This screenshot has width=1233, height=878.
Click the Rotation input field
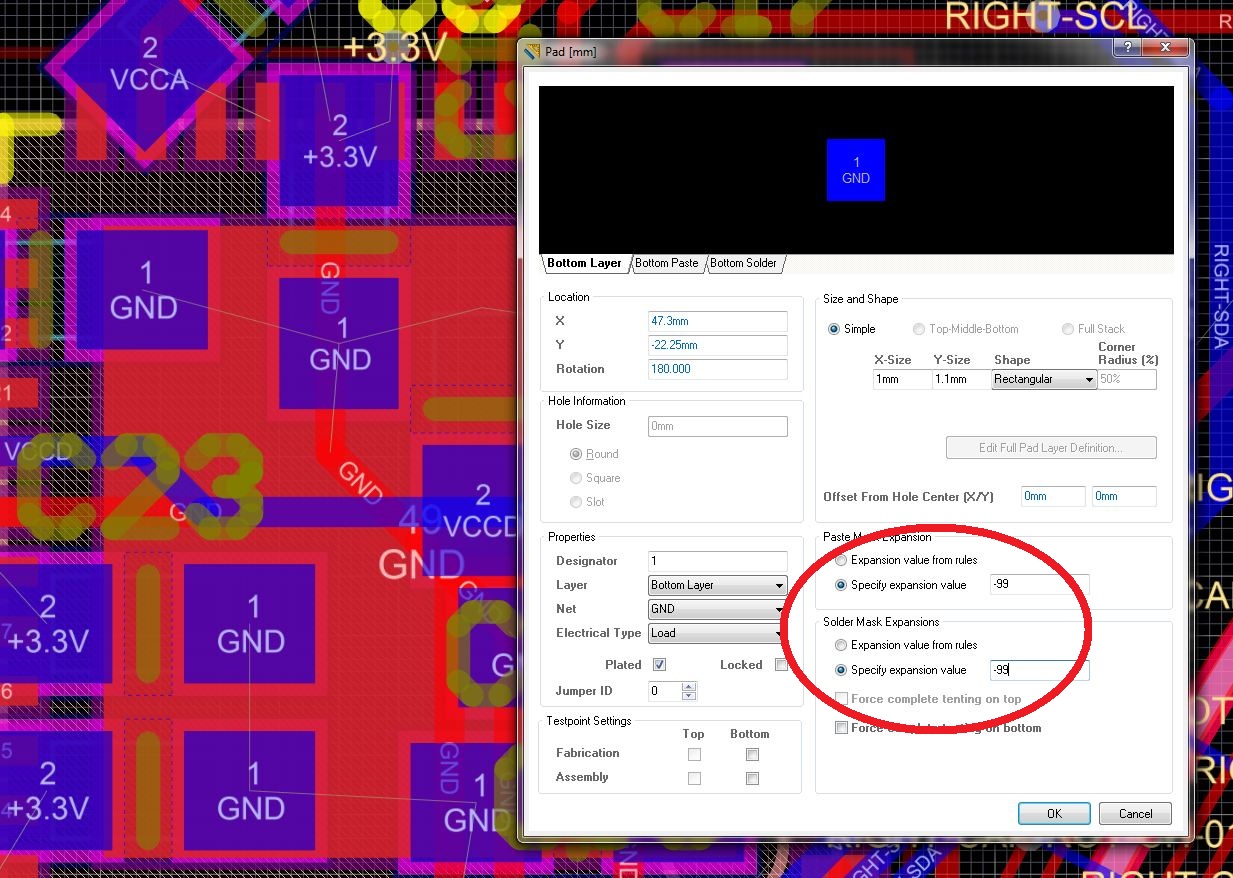point(717,369)
